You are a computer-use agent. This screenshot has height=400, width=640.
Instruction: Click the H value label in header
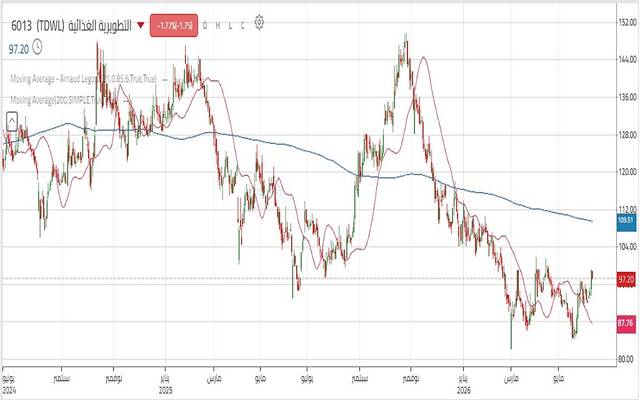click(x=218, y=26)
